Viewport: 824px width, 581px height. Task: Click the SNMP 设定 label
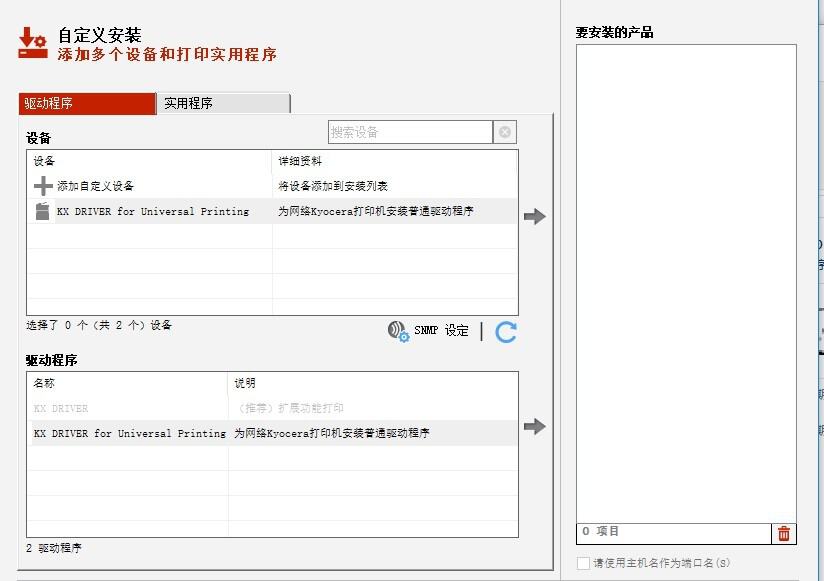pos(441,330)
